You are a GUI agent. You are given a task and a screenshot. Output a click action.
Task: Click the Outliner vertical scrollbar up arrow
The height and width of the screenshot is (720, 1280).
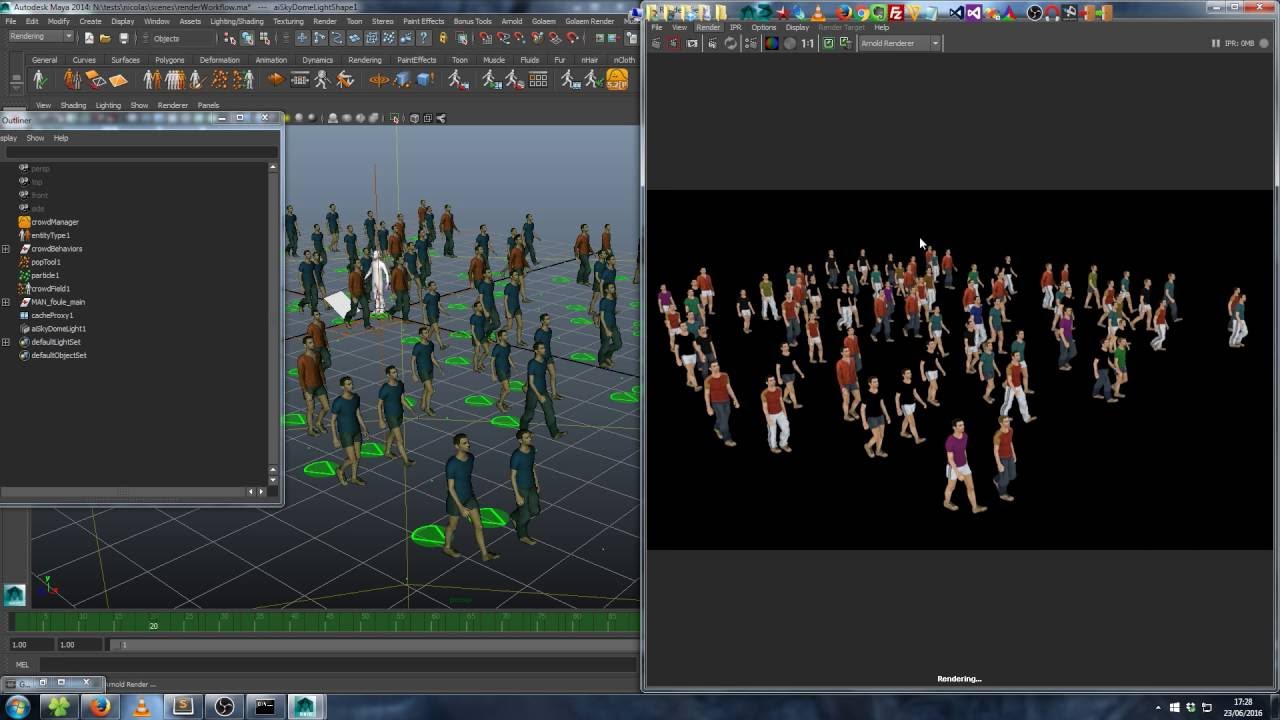coord(273,168)
